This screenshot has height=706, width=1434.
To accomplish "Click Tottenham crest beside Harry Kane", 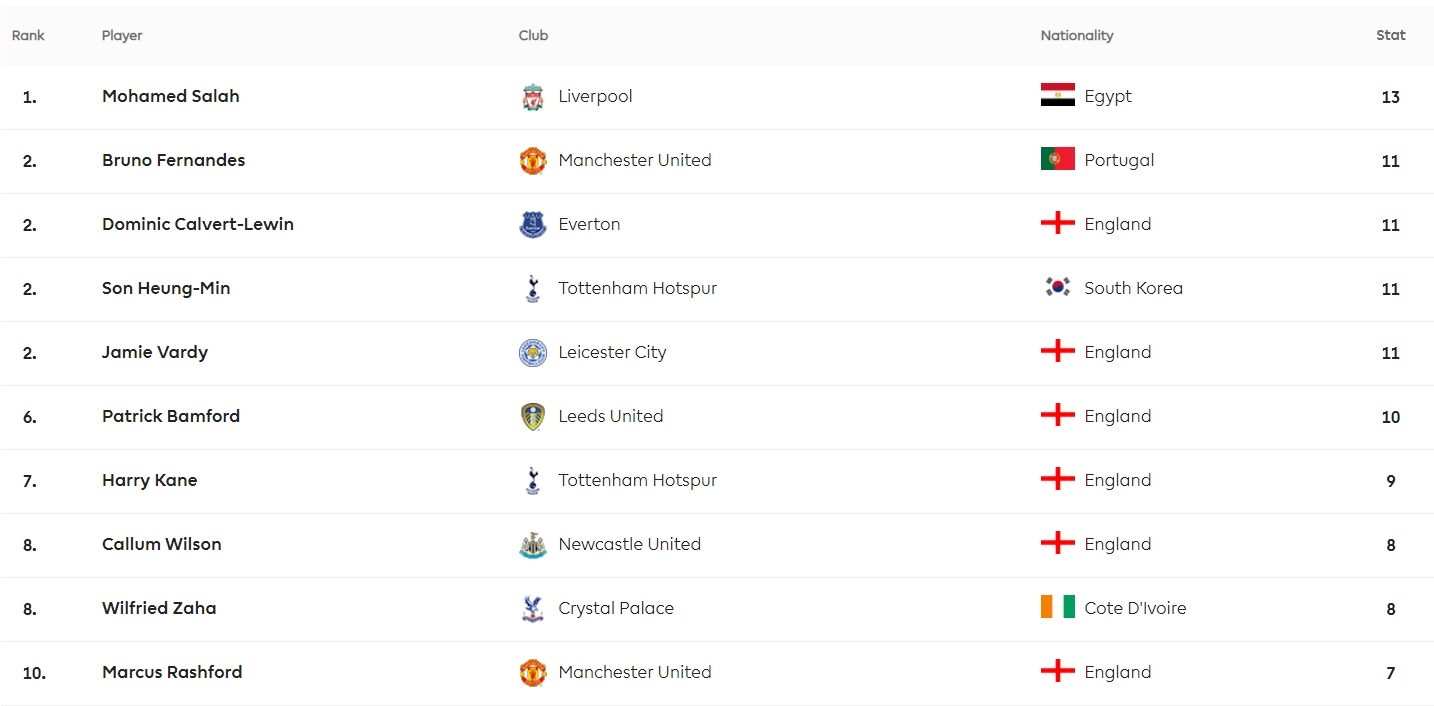I will pyautogui.click(x=533, y=481).
